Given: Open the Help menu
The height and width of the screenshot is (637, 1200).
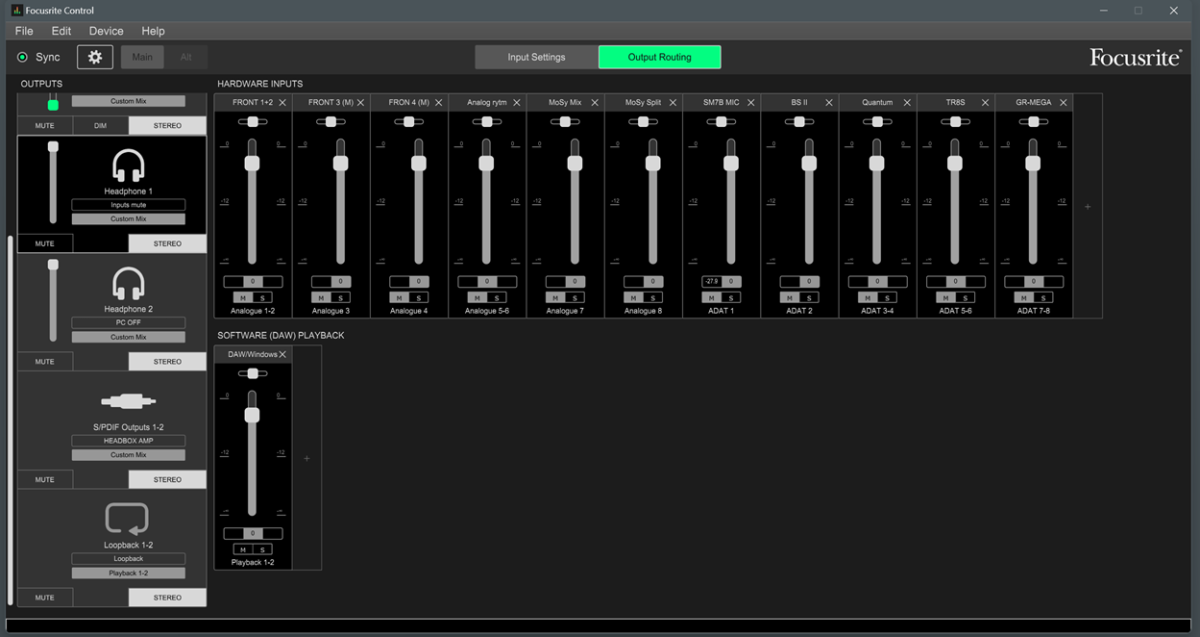Looking at the screenshot, I should coord(153,31).
